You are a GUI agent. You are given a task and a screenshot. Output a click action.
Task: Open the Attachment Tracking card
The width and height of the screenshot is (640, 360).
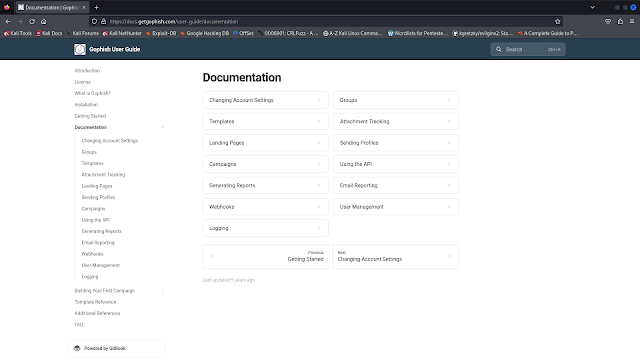tap(396, 122)
